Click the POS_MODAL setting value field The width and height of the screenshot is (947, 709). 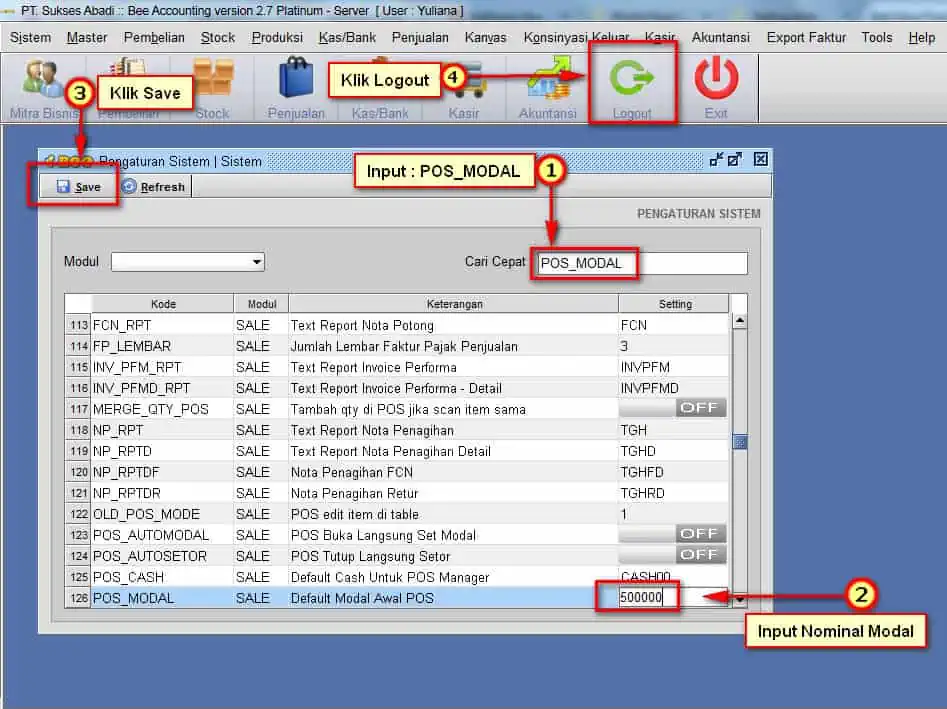673,597
